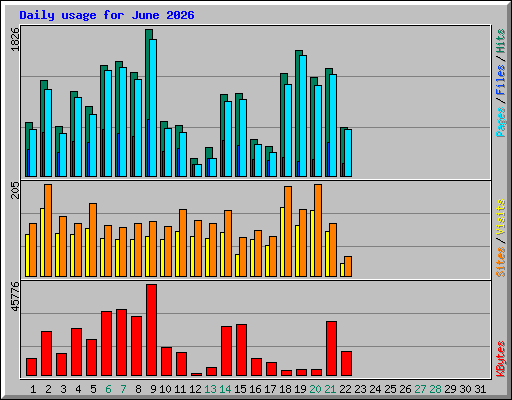Click the KBytes legend label
The height and width of the screenshot is (400, 512).
(x=501, y=359)
